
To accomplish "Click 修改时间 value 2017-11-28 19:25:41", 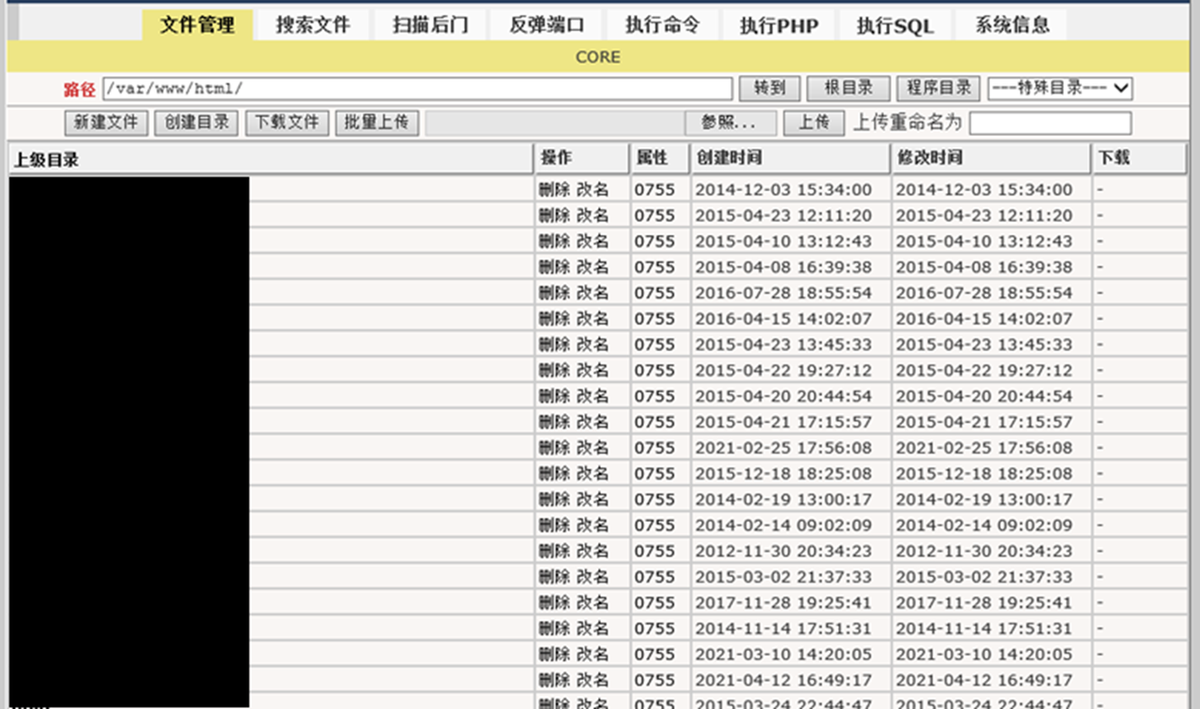I will 983,603.
